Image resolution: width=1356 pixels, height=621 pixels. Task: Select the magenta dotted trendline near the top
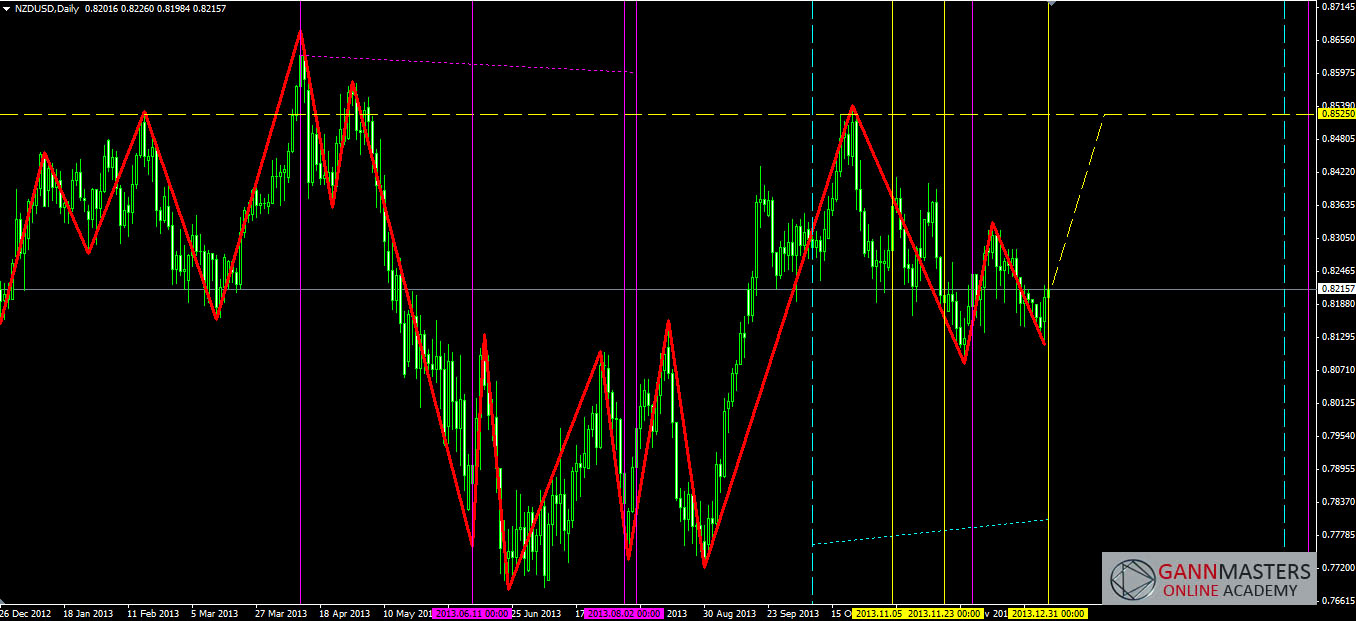click(x=470, y=64)
